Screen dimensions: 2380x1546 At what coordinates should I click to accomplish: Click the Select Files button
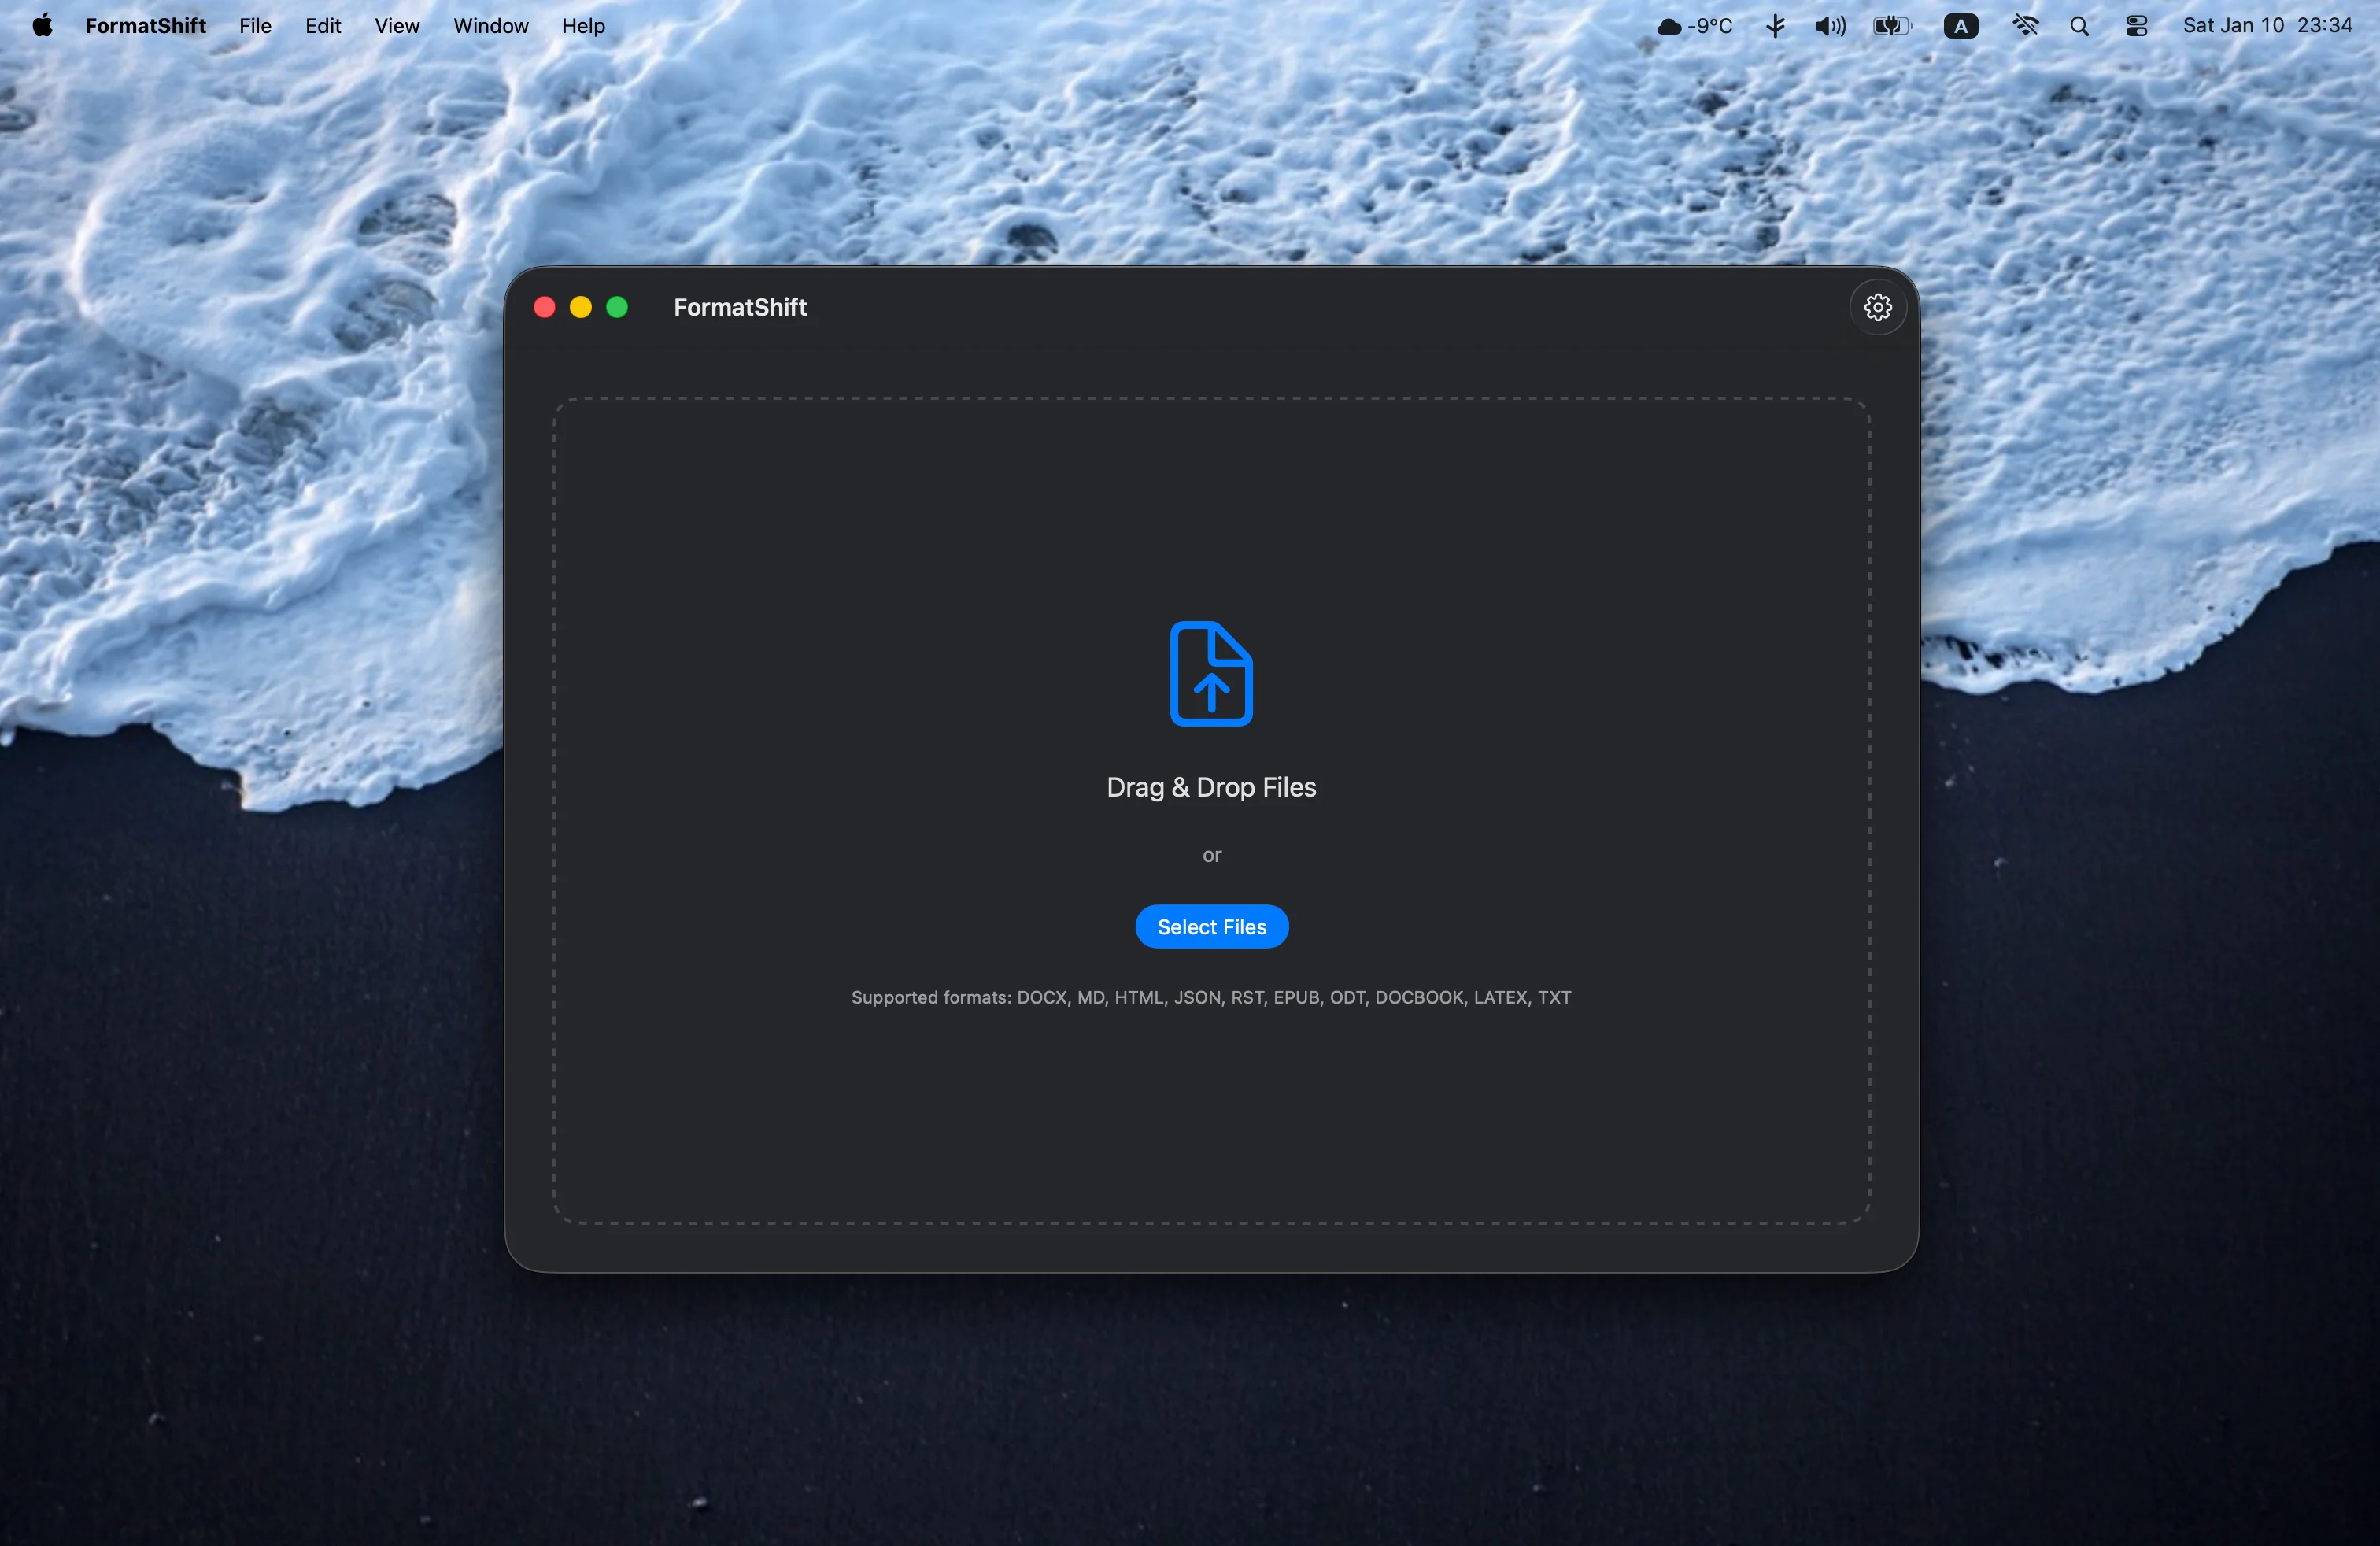point(1211,926)
